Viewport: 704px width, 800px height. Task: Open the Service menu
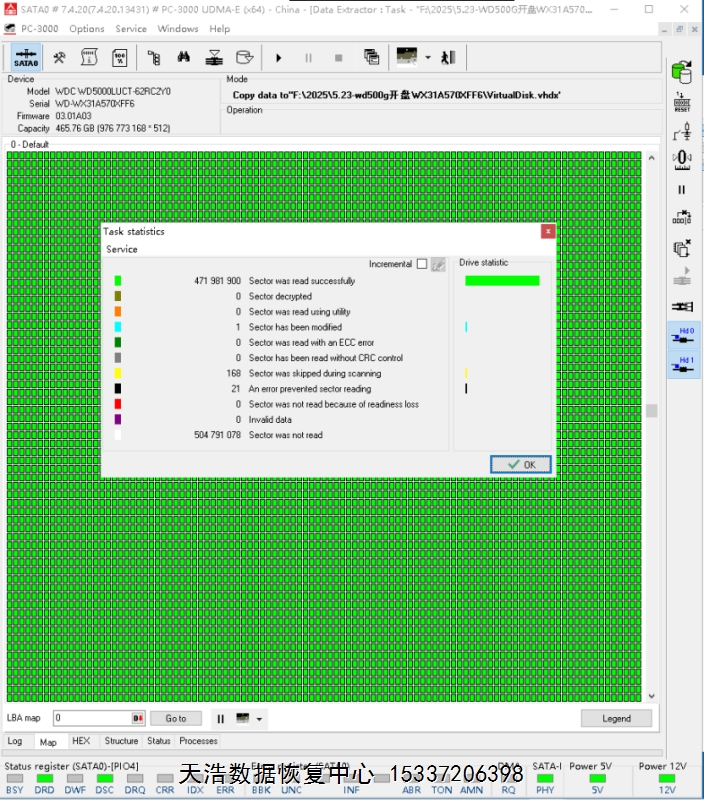[x=131, y=29]
